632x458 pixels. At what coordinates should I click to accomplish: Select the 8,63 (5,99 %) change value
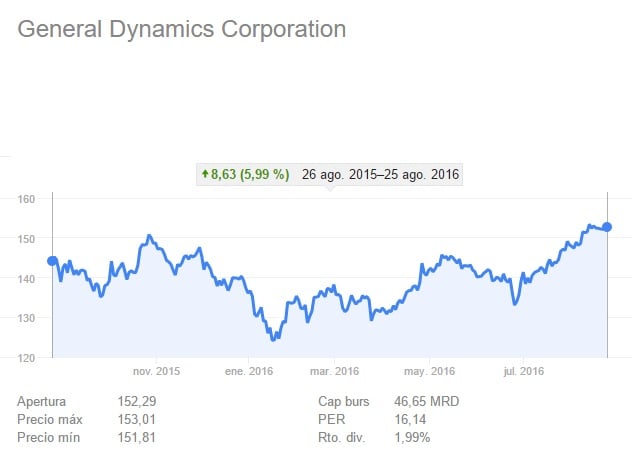point(250,174)
